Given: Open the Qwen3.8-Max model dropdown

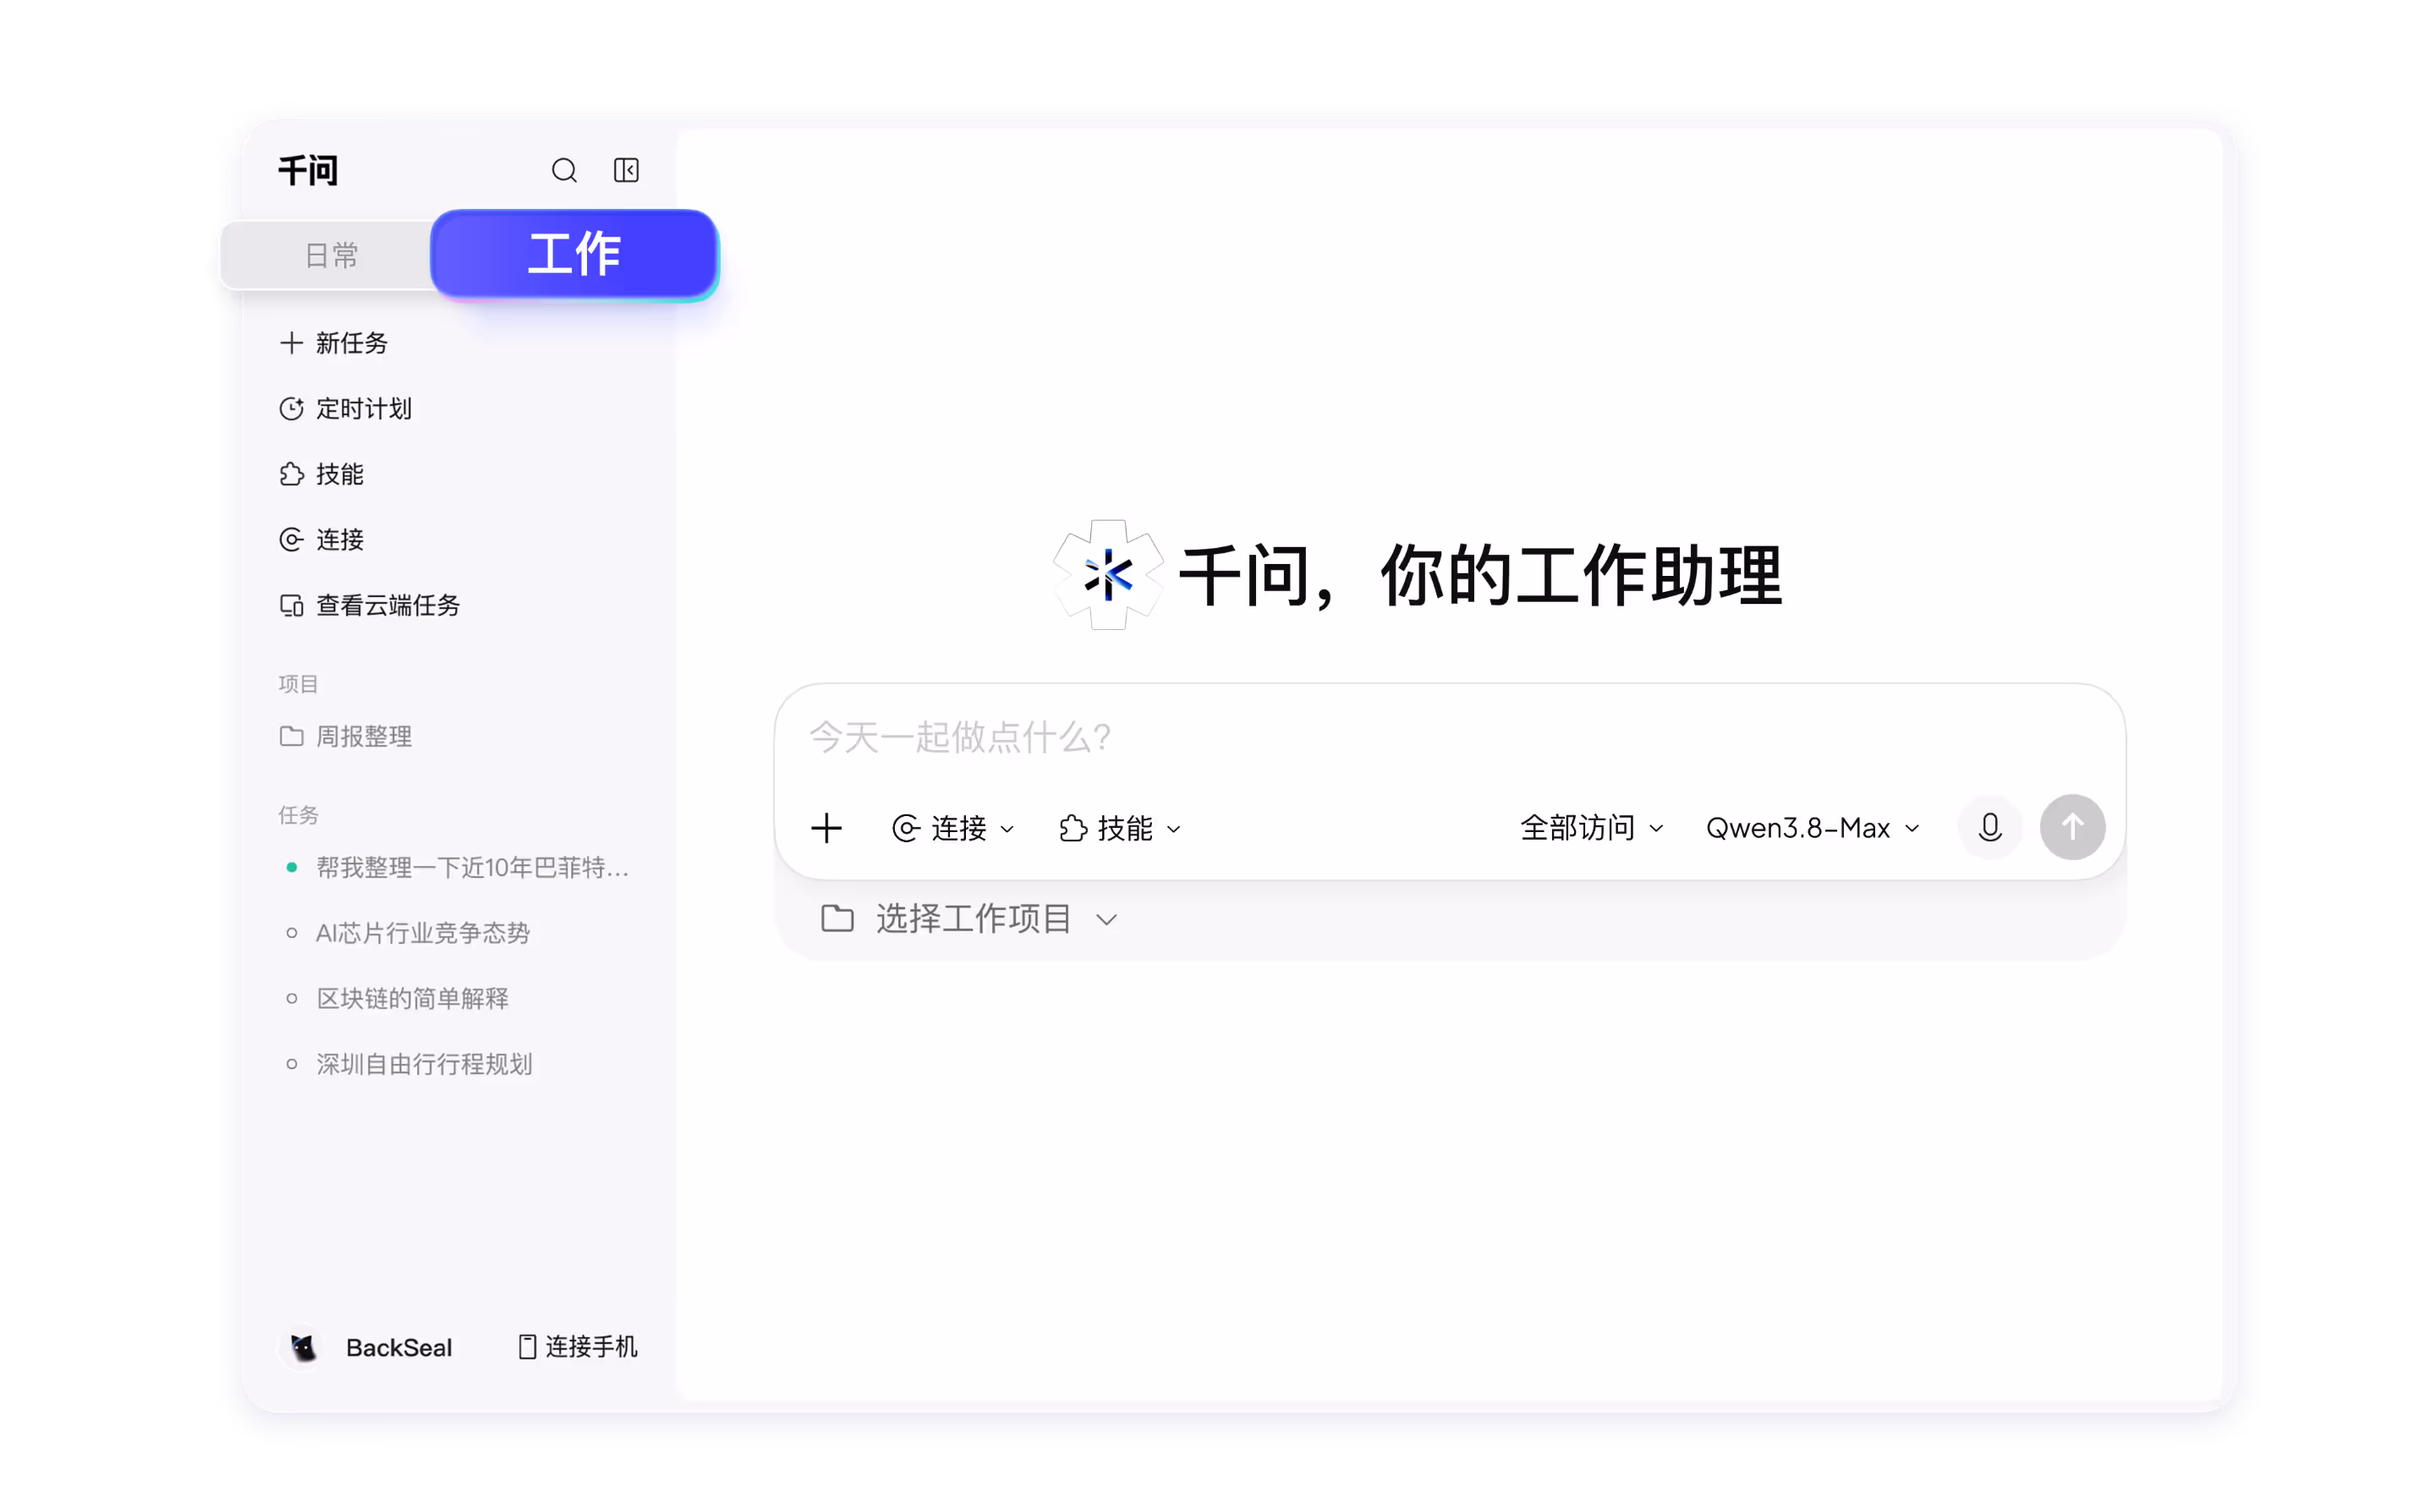Looking at the screenshot, I should coord(1813,828).
